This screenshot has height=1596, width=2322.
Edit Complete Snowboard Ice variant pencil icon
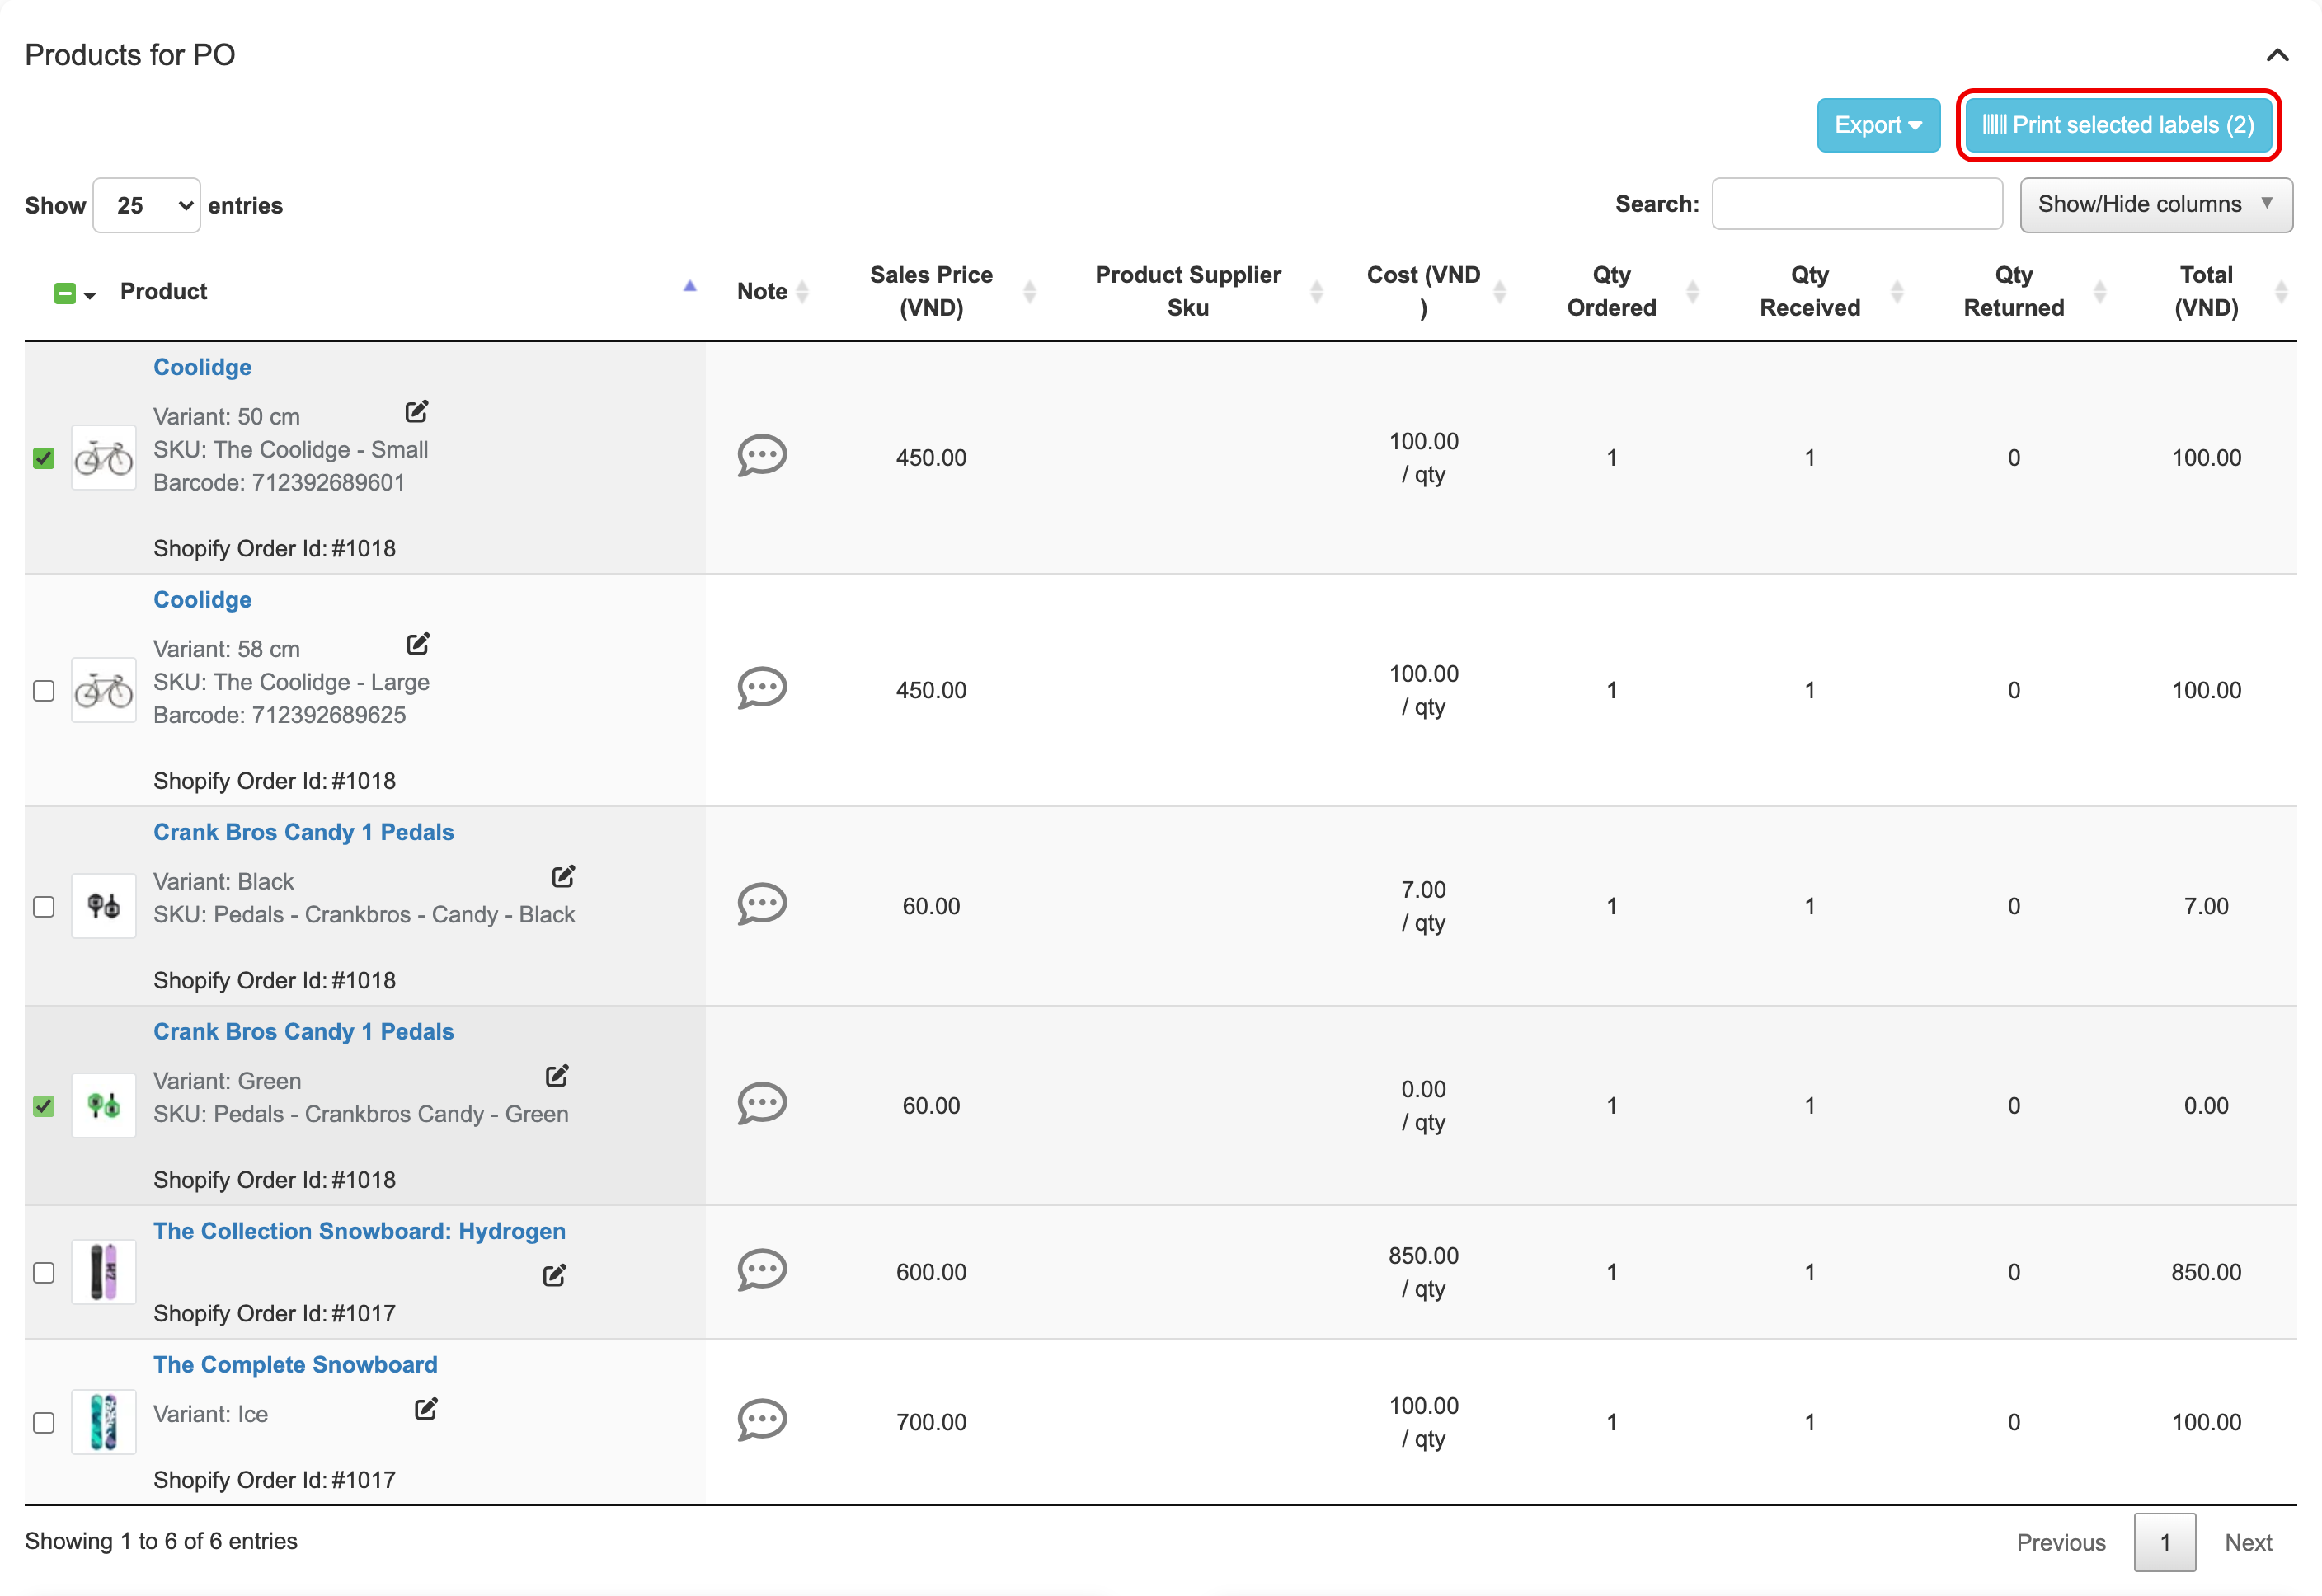coord(426,1409)
